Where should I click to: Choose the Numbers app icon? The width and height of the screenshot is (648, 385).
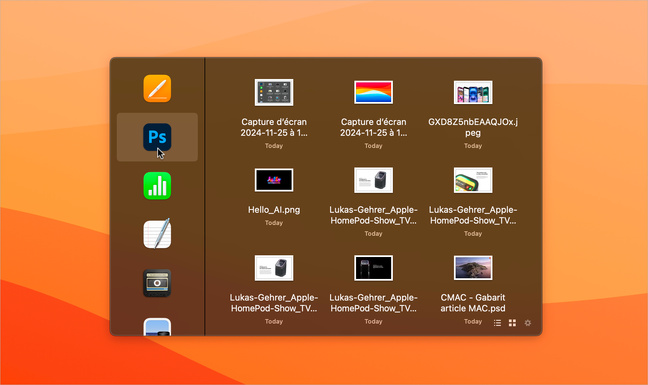[157, 186]
